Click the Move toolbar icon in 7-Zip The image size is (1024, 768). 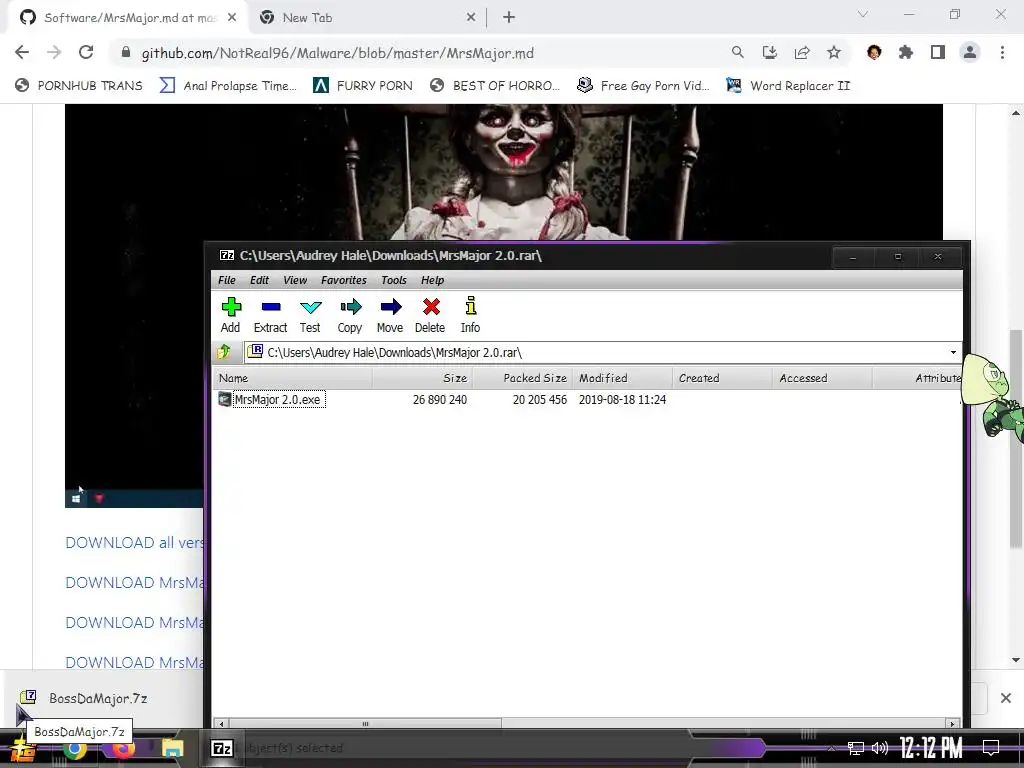390,315
